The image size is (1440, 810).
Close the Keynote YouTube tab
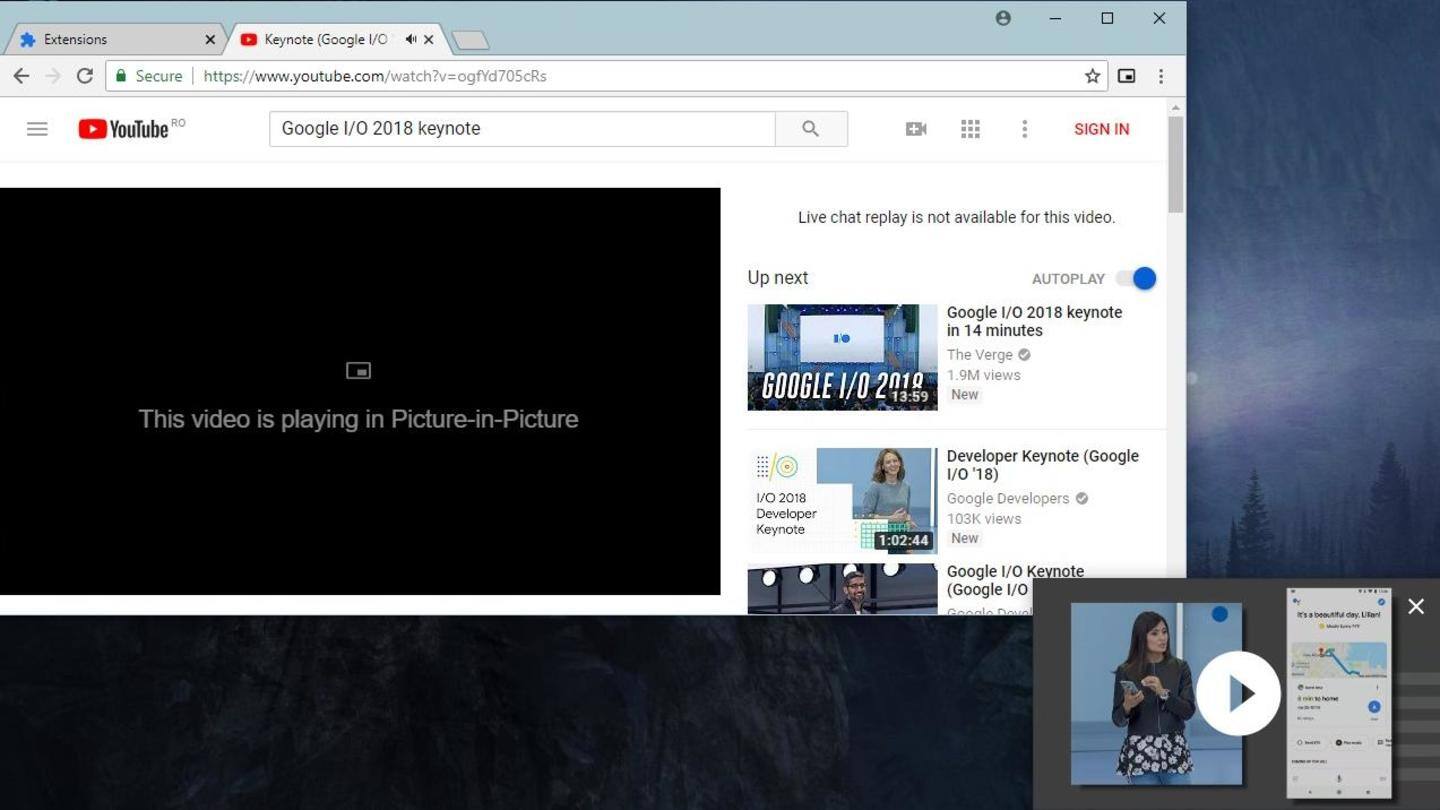[429, 40]
